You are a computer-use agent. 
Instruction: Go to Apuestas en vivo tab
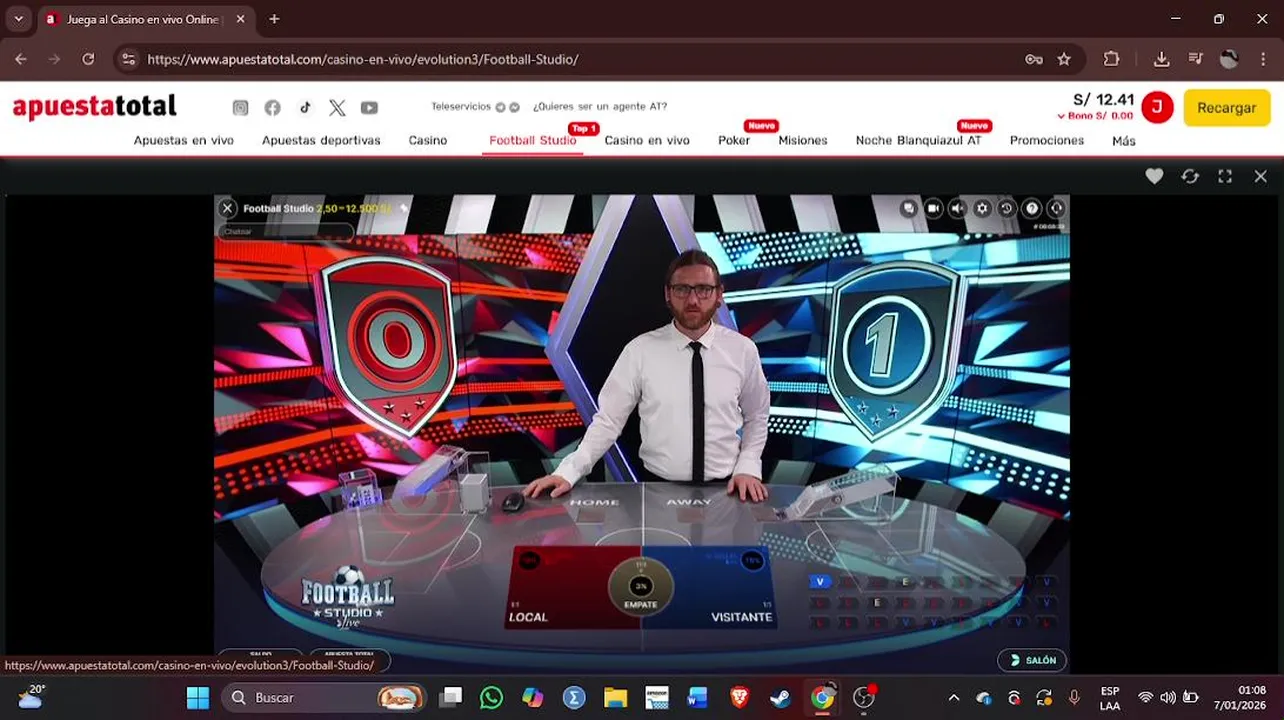coord(184,141)
